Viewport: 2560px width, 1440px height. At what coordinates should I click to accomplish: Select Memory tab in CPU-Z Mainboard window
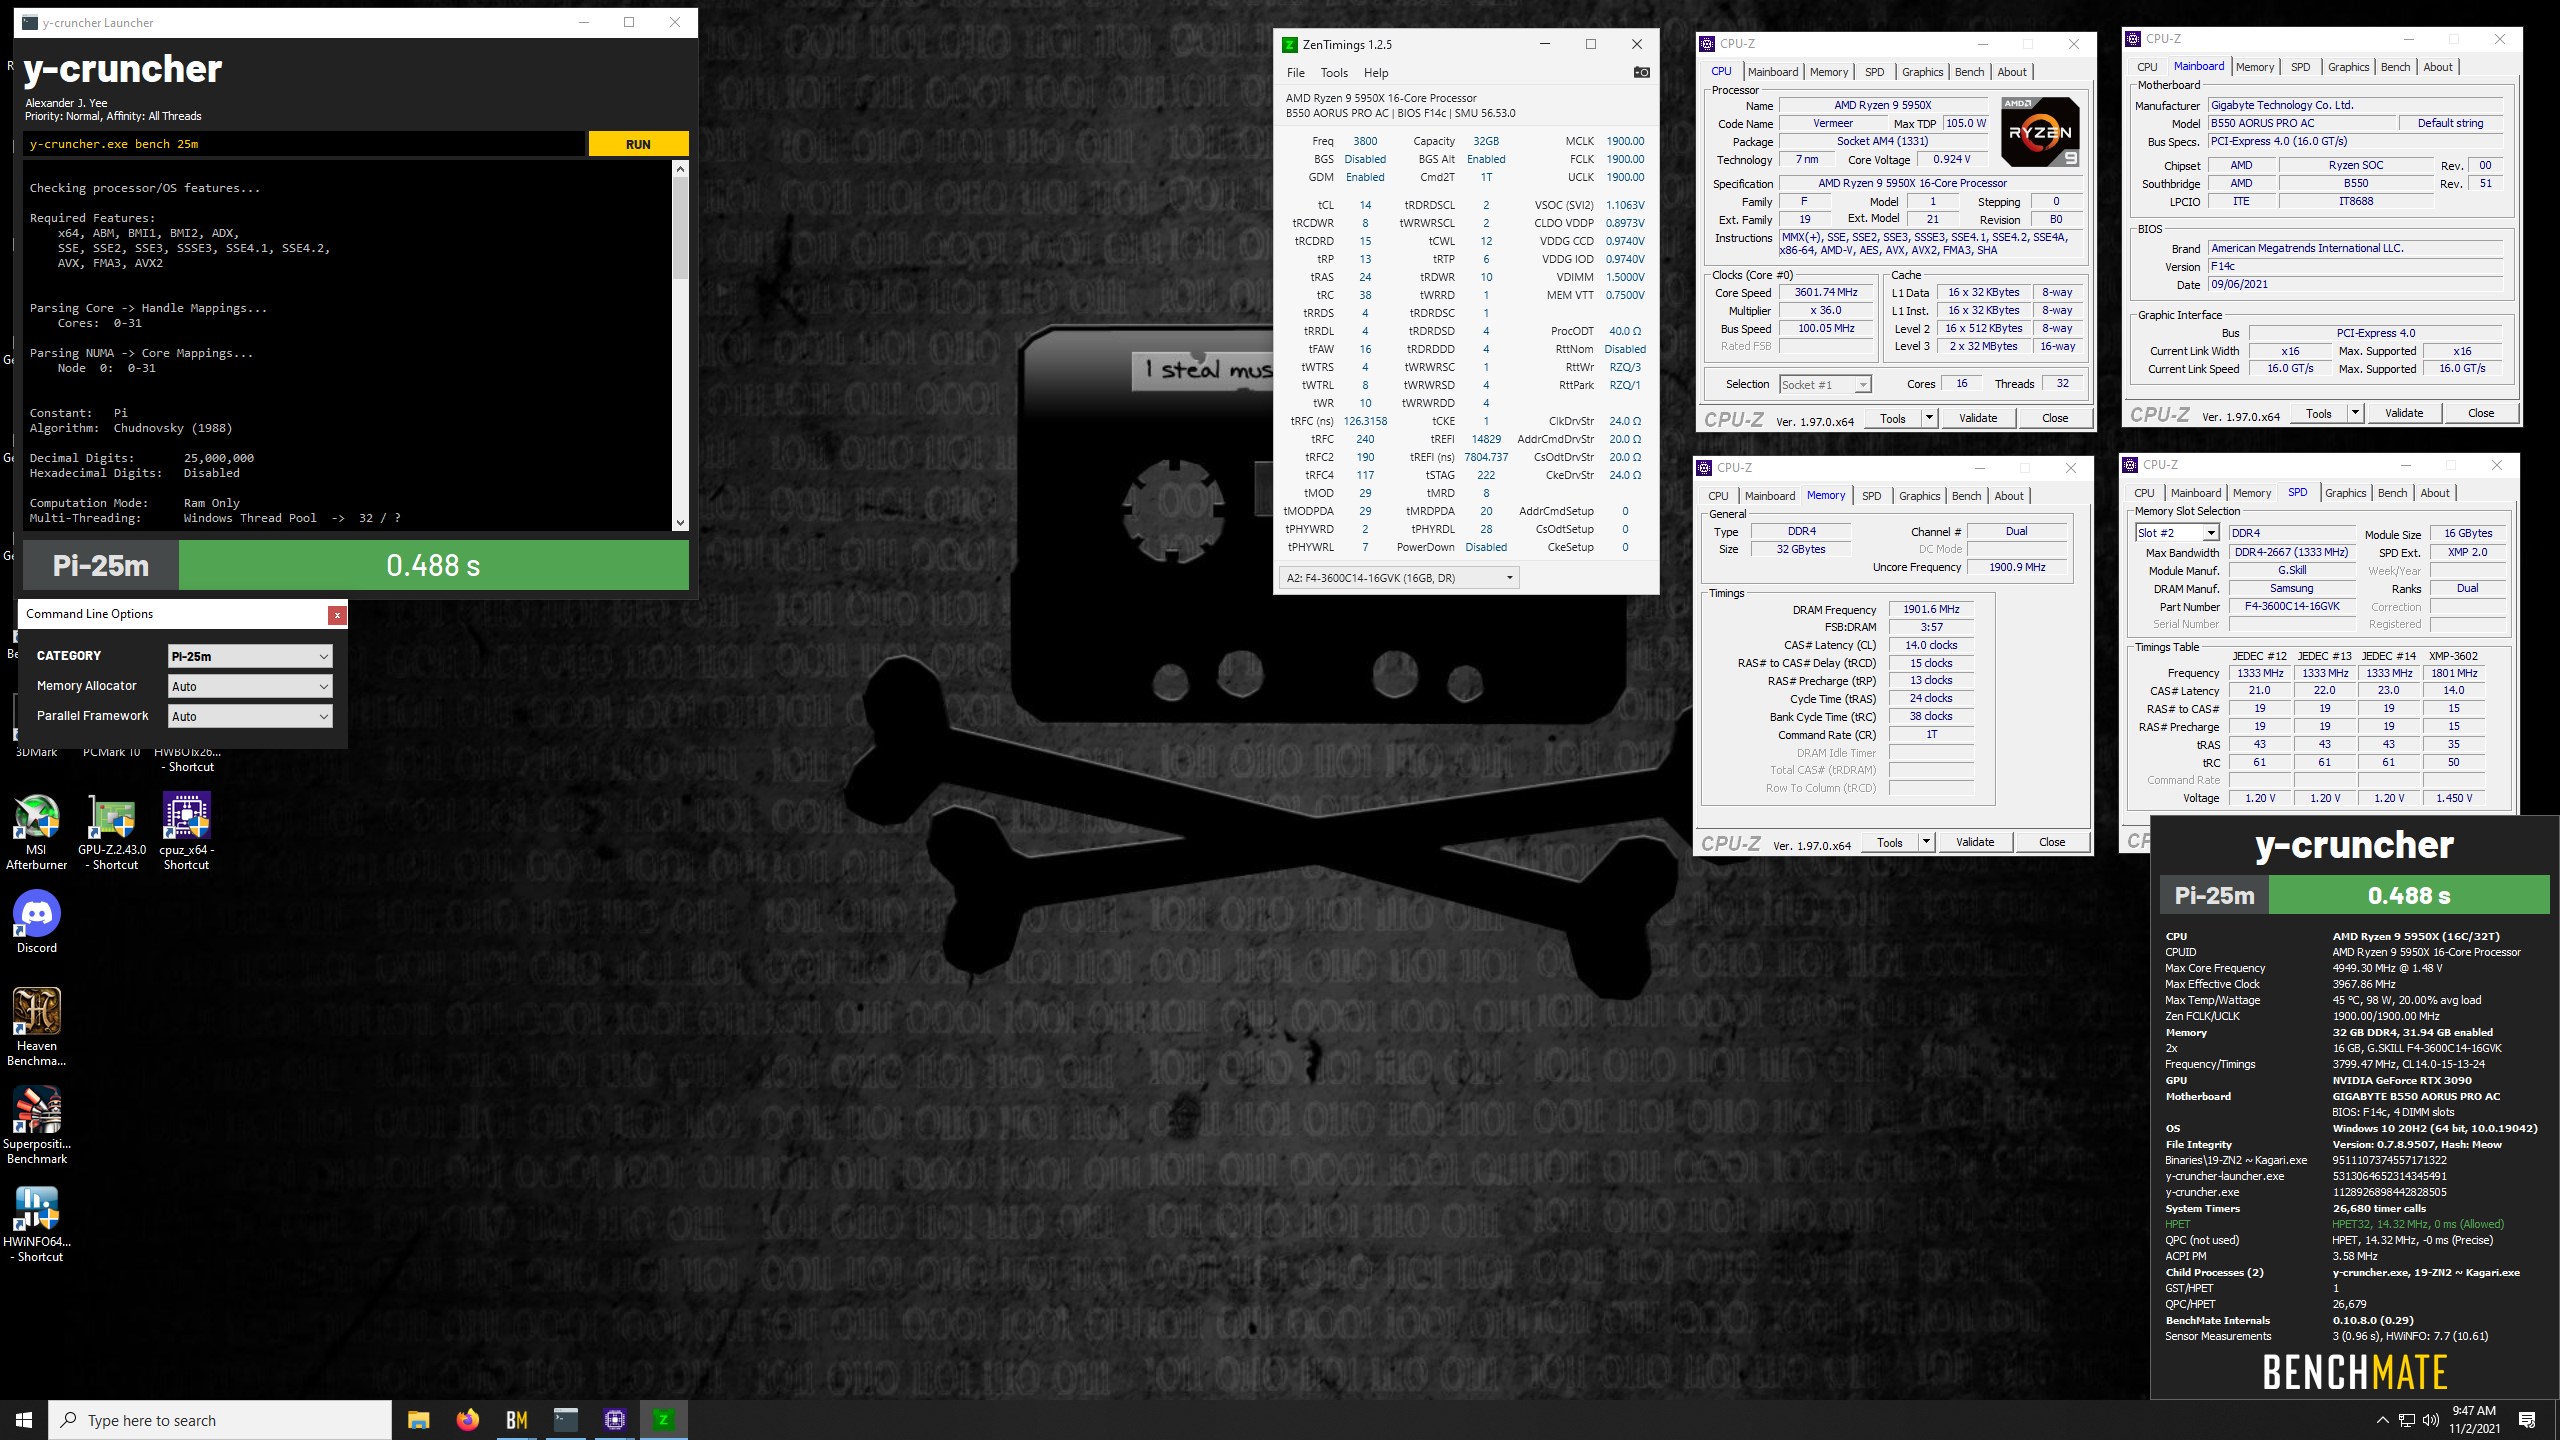2255,67
